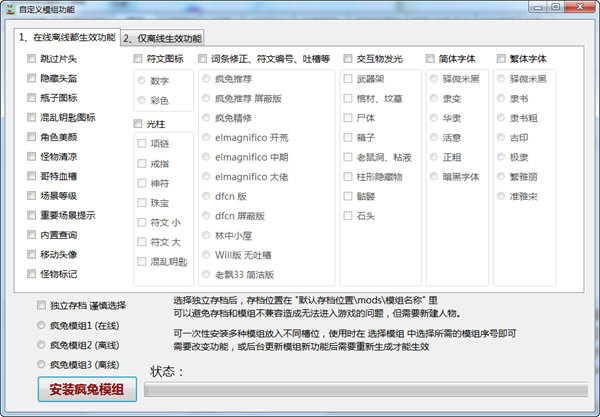
Task: Select elmagnifico 中期 option
Action: click(x=206, y=157)
